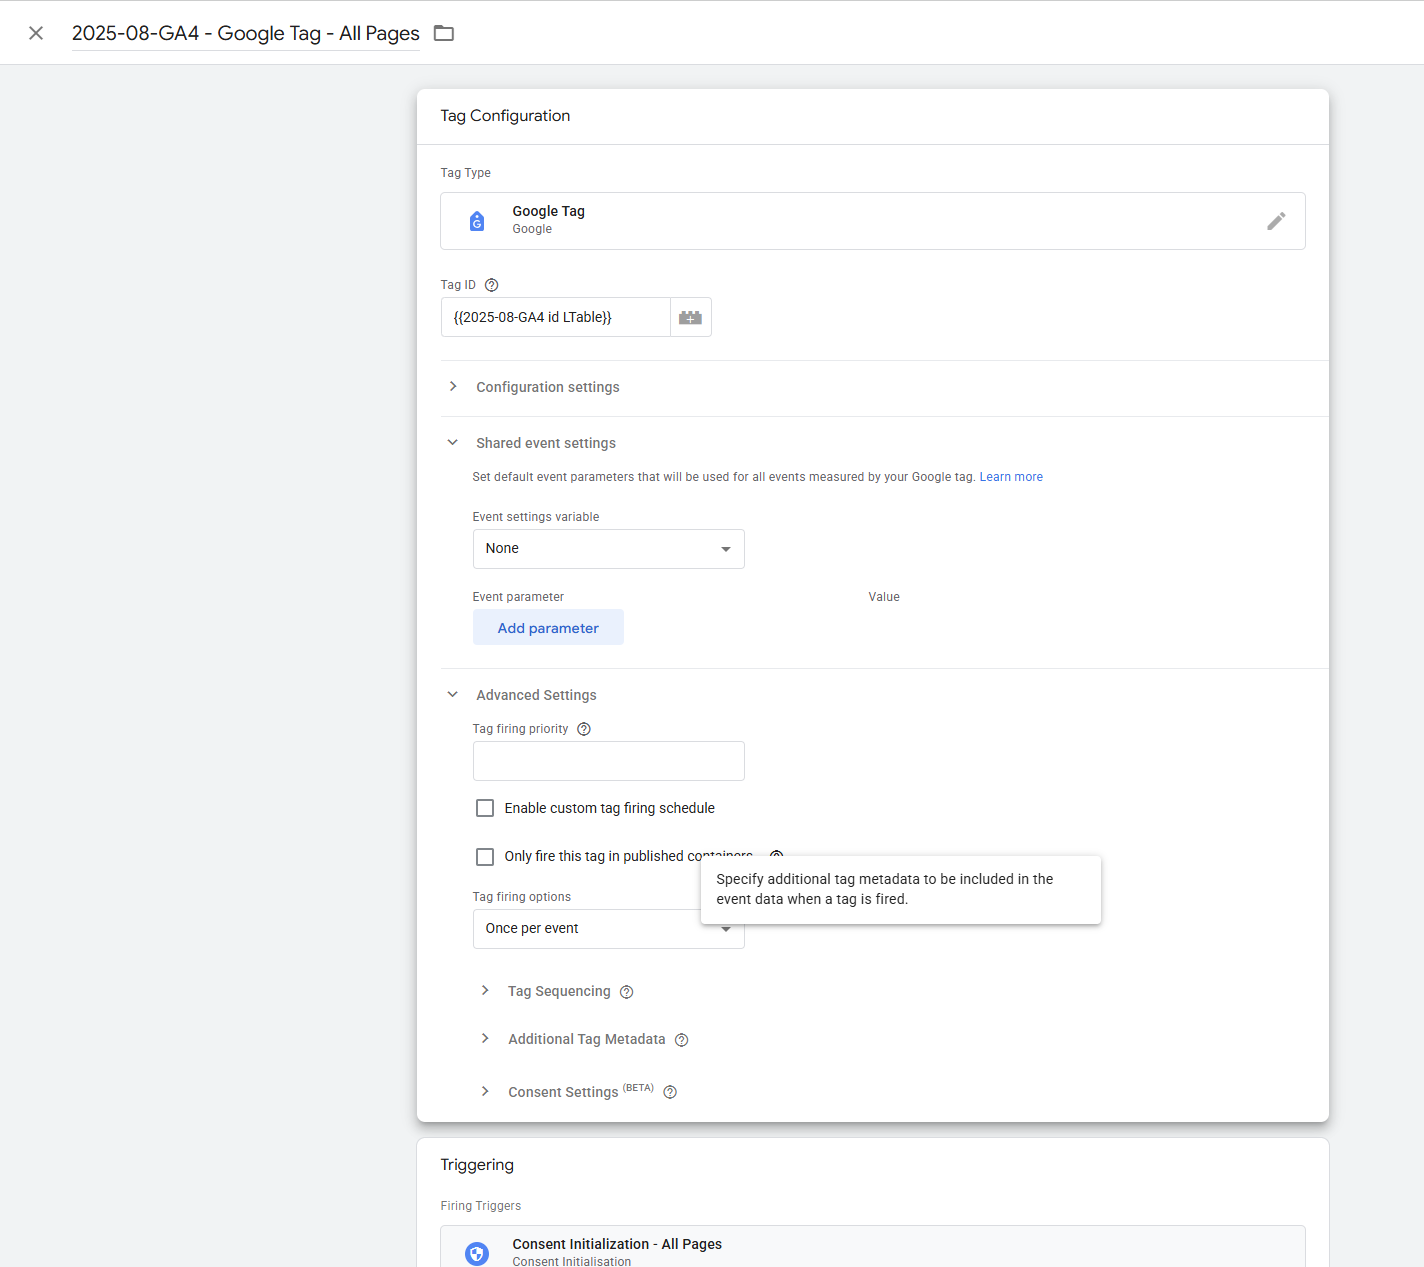Enable custom tag firing schedule checkbox

click(485, 808)
